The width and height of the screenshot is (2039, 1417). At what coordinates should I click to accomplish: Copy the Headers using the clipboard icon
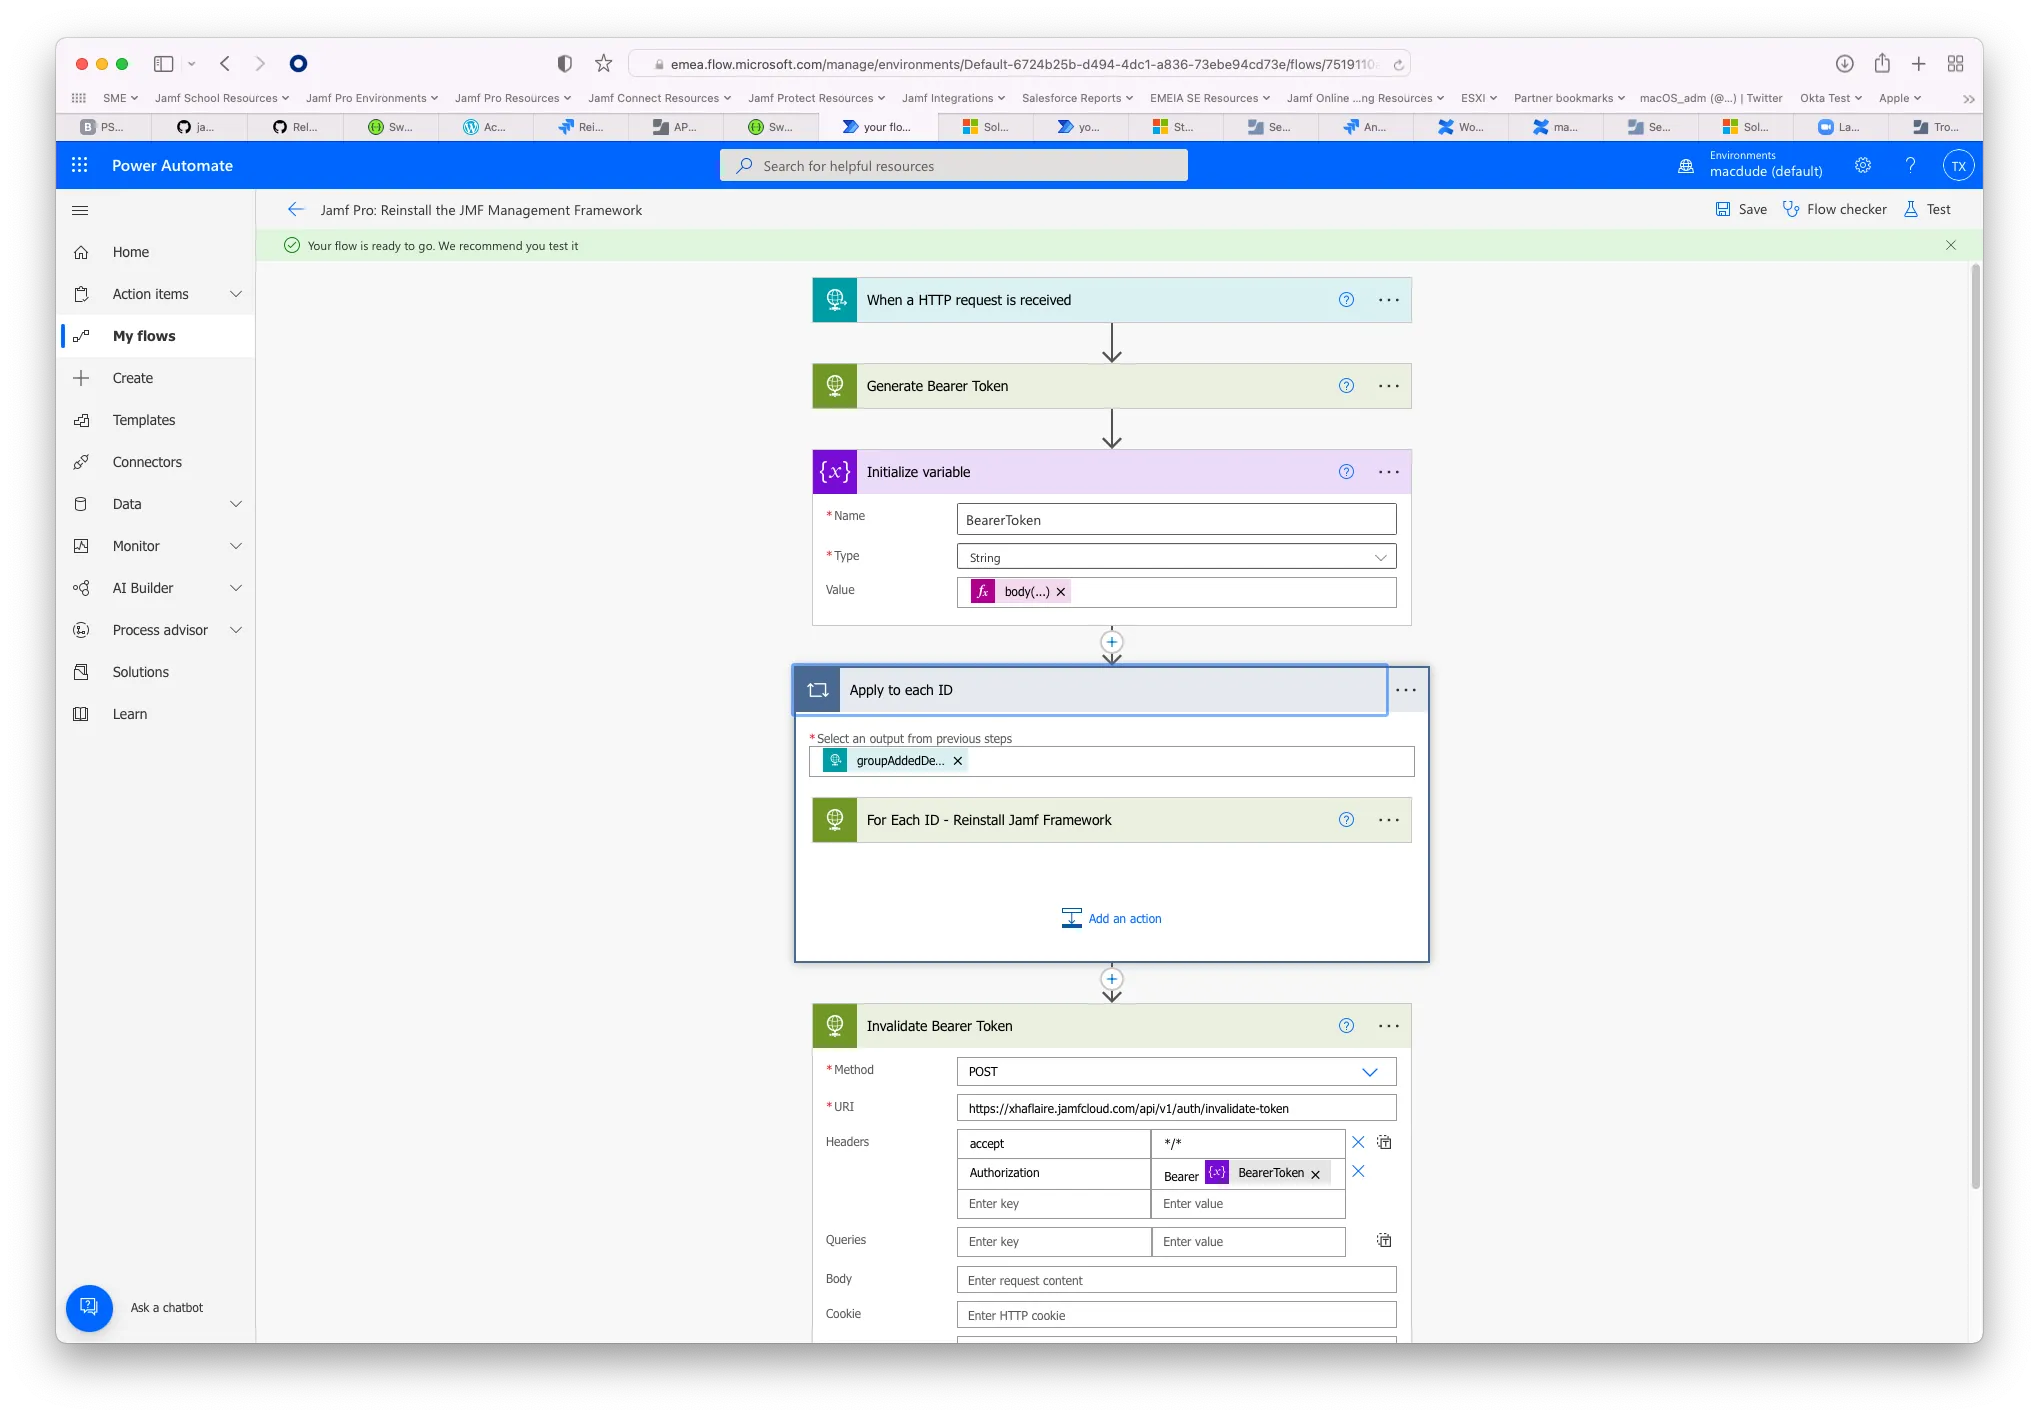(1384, 1142)
